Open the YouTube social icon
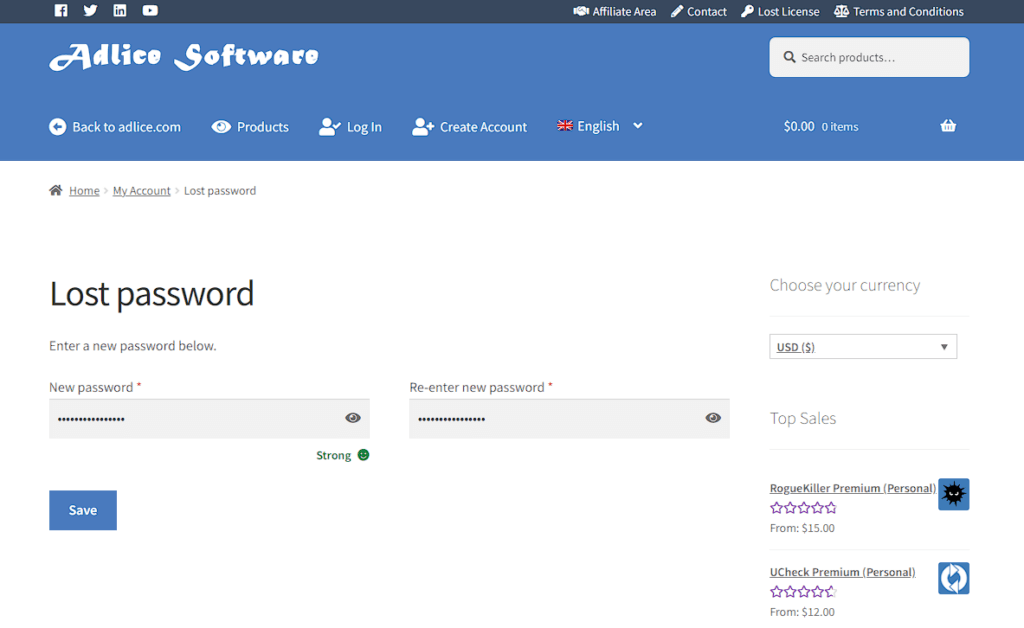1024x628 pixels. [150, 11]
